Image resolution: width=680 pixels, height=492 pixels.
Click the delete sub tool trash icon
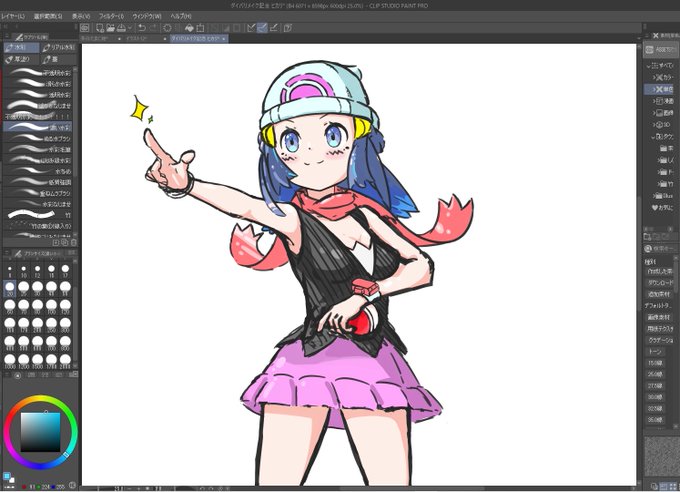point(73,242)
